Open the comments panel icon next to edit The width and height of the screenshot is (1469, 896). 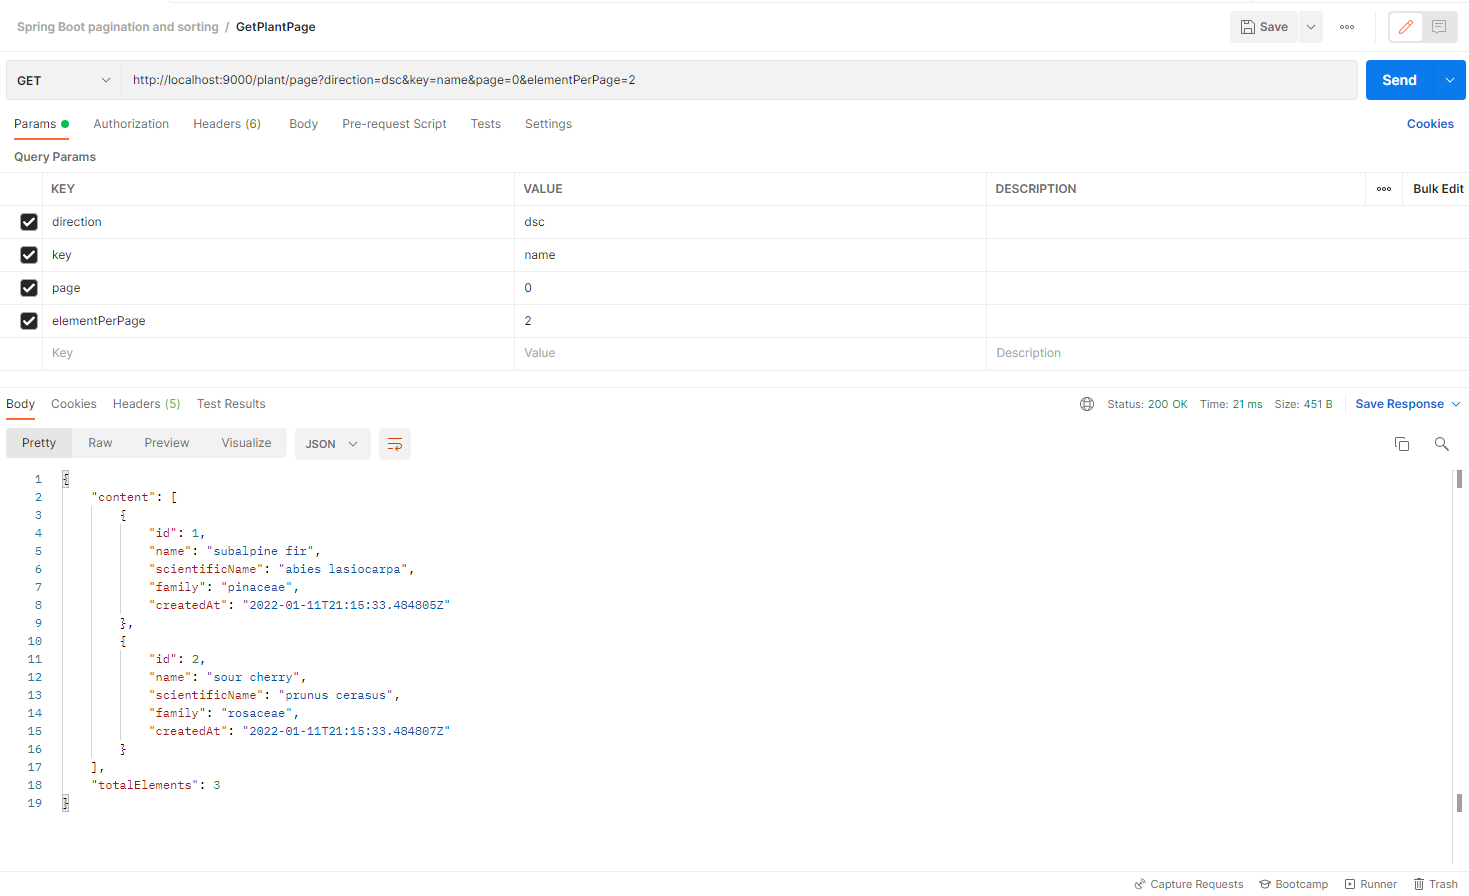[1440, 27]
